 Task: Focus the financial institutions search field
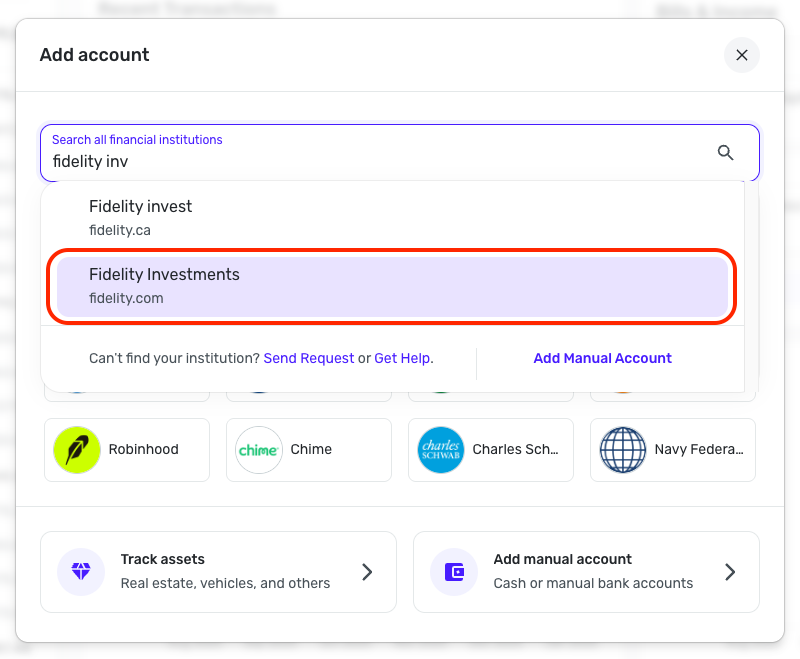[380, 160]
